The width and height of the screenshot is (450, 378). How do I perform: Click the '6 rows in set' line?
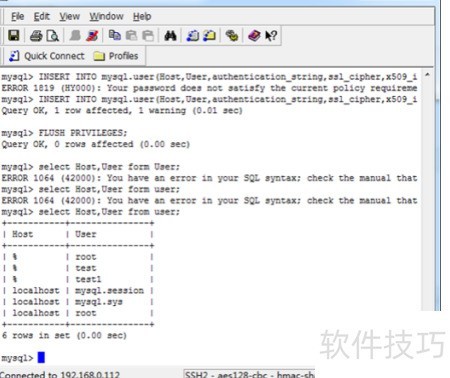tap(64, 335)
